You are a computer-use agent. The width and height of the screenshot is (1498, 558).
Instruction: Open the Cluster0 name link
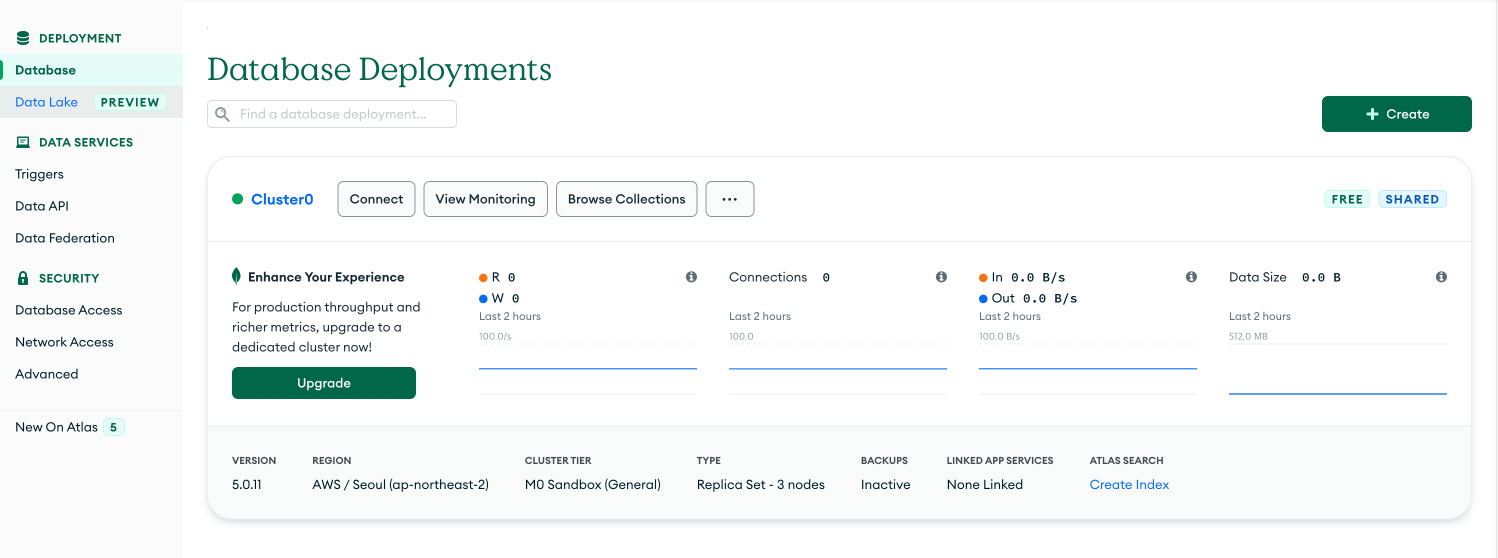pyautogui.click(x=282, y=199)
